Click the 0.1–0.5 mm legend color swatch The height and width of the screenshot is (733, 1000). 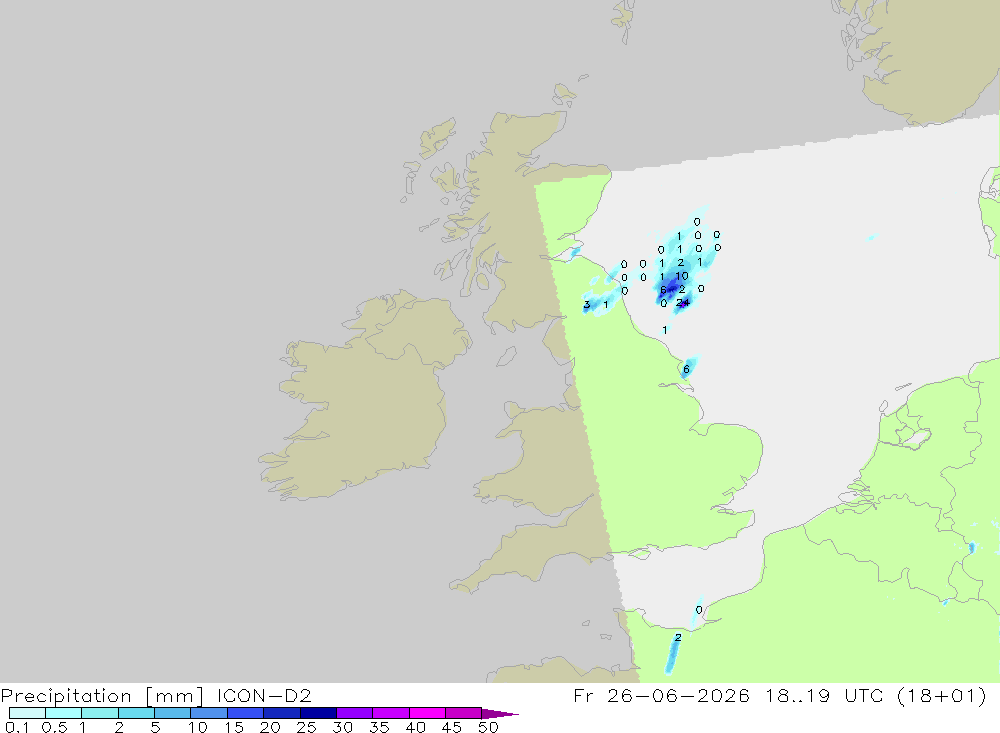(x=27, y=713)
